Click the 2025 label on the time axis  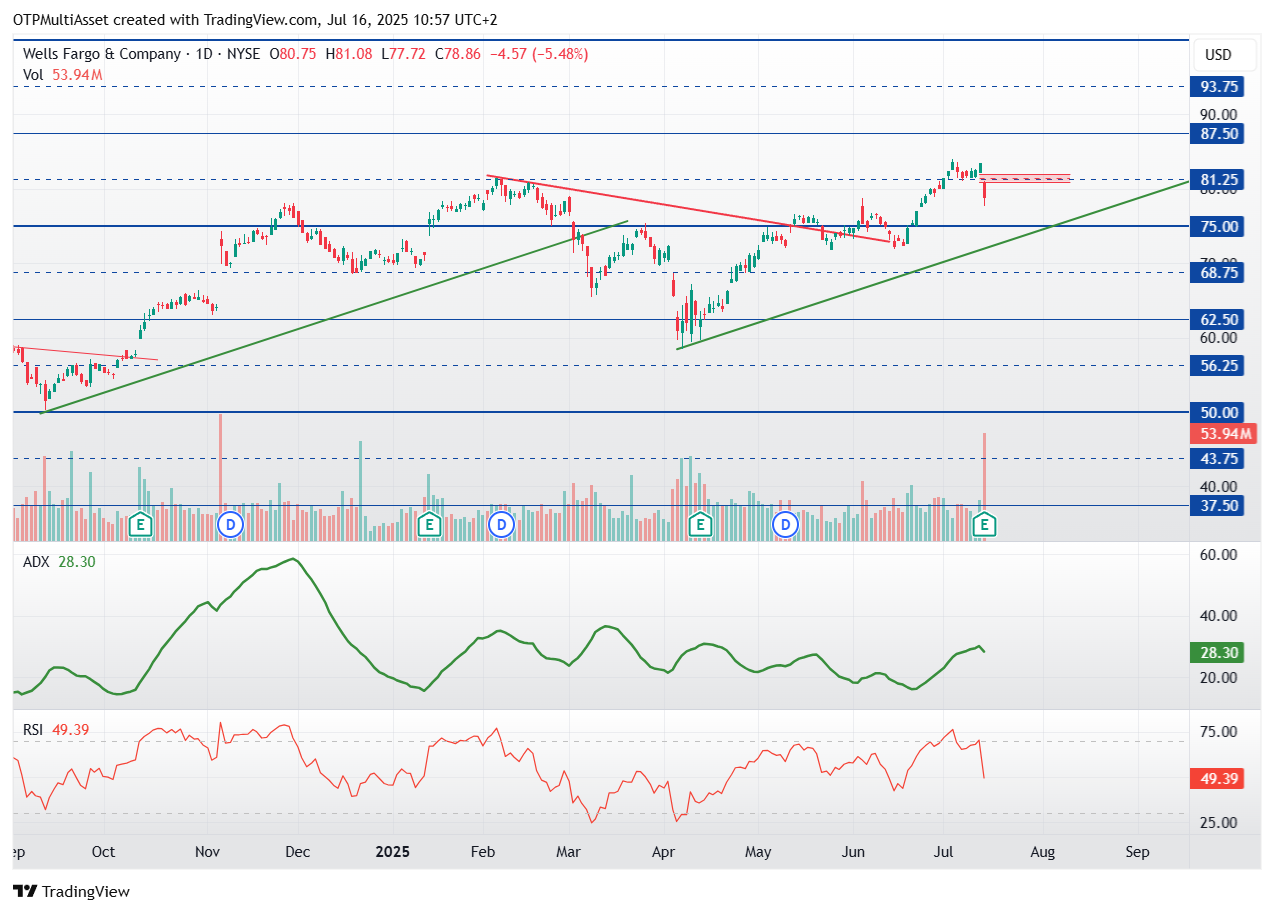coord(392,852)
